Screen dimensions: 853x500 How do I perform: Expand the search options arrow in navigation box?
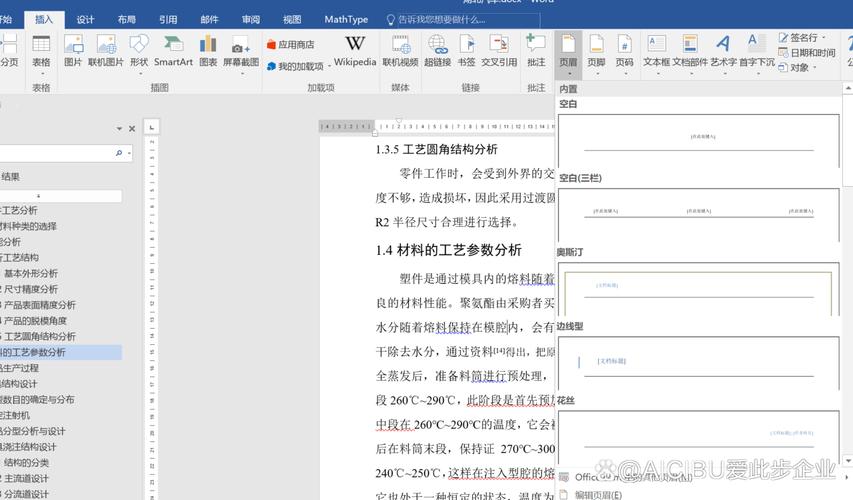click(129, 153)
